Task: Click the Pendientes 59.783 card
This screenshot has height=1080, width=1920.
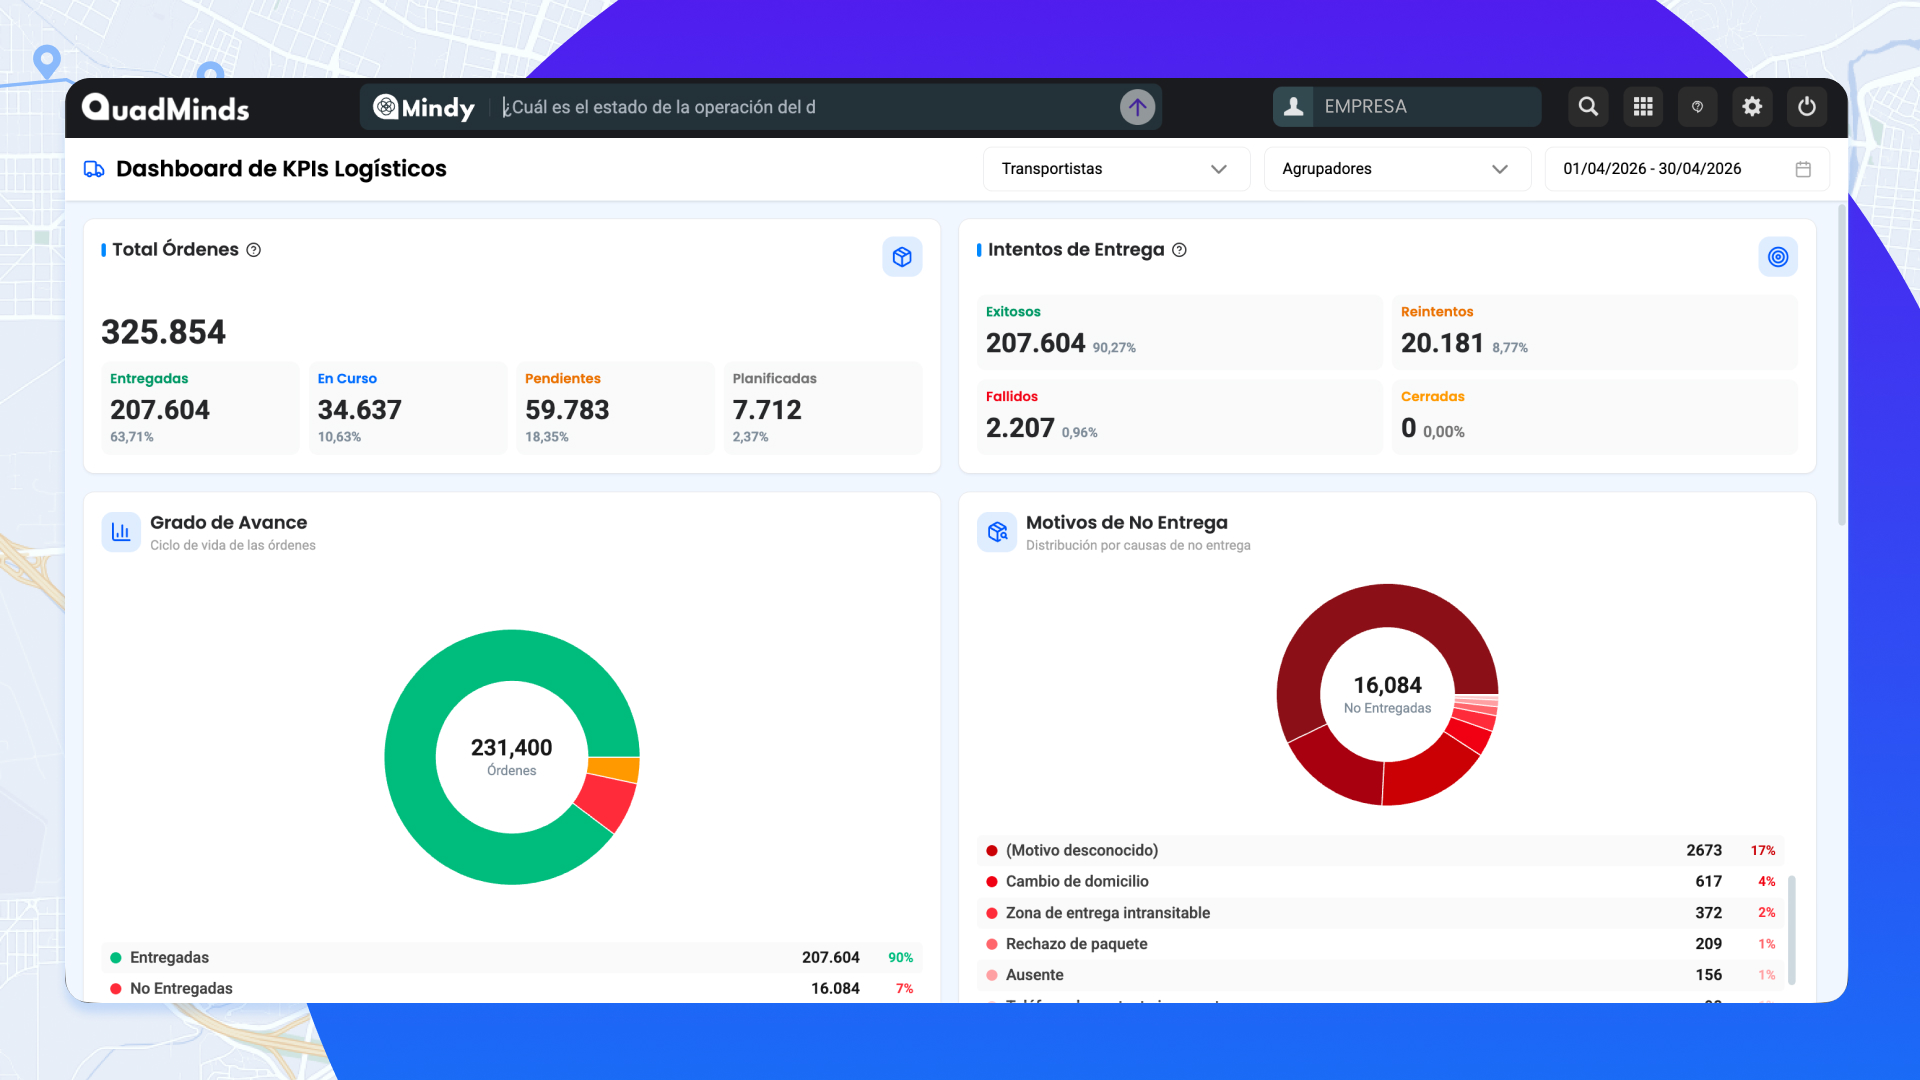Action: click(x=615, y=409)
